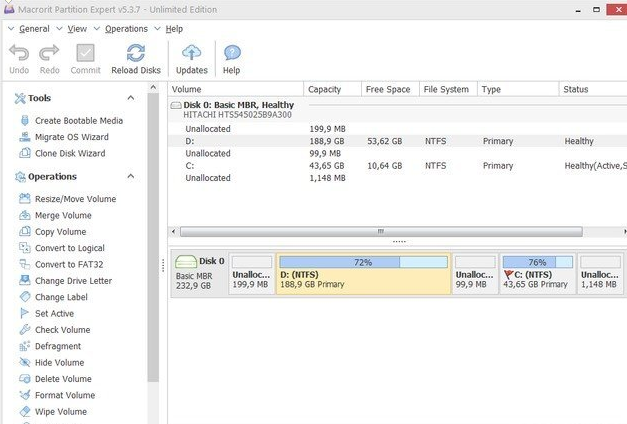This screenshot has height=424, width=627.
Task: Sort by the Status column header
Action: pyautogui.click(x=593, y=89)
